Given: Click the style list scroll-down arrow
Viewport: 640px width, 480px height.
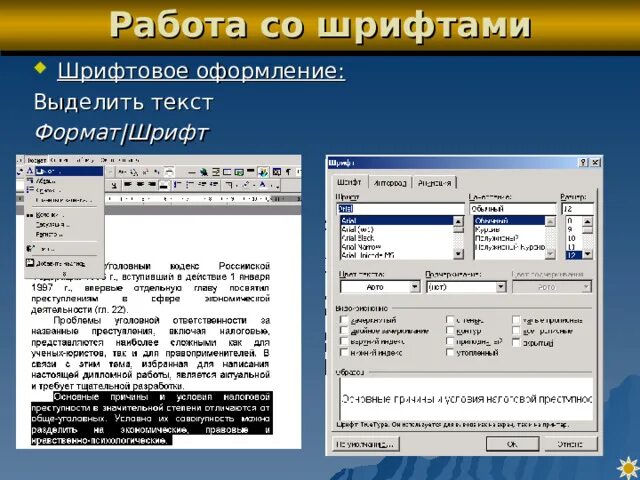Looking at the screenshot, I should pos(551,253).
